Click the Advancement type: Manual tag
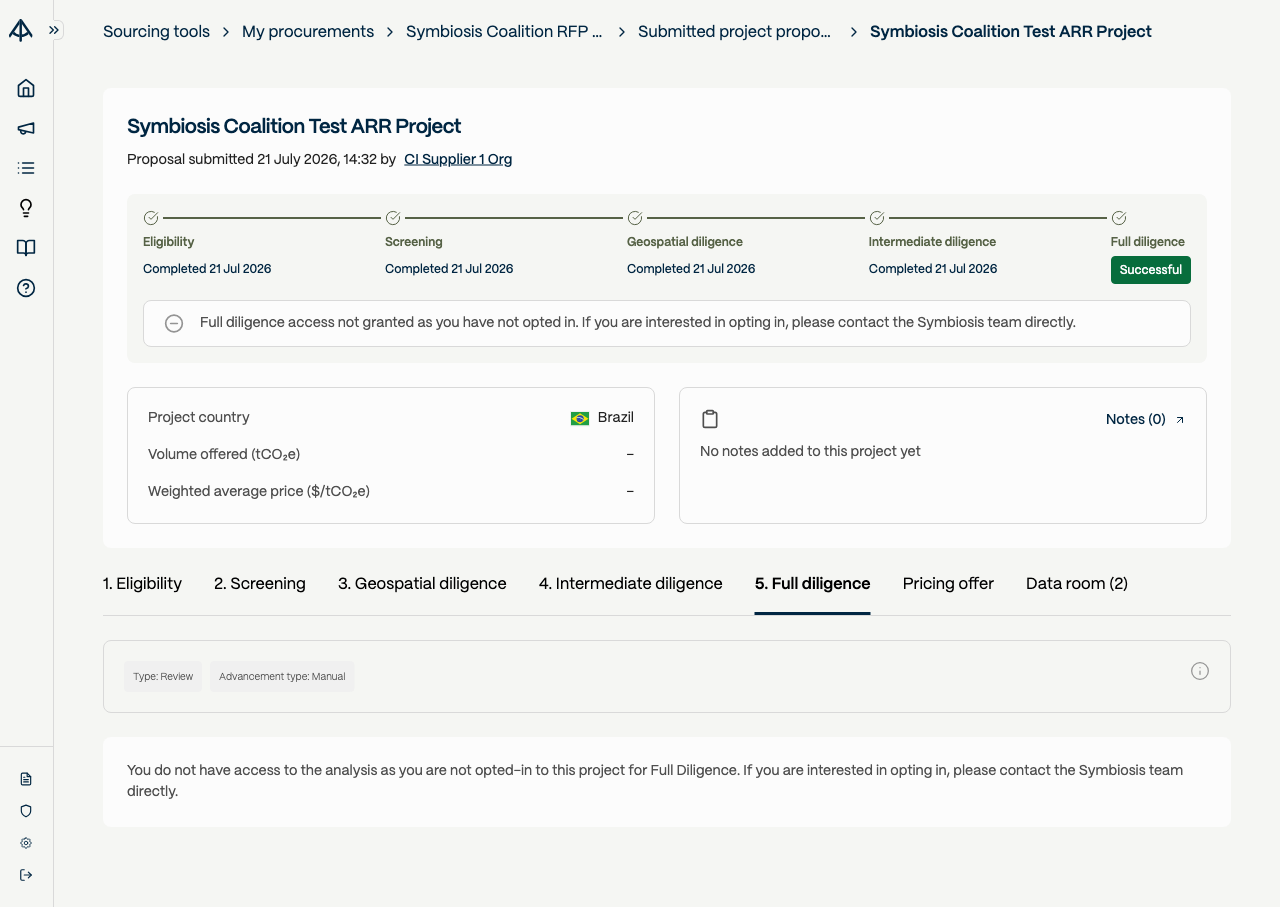The image size is (1280, 907). 282,677
